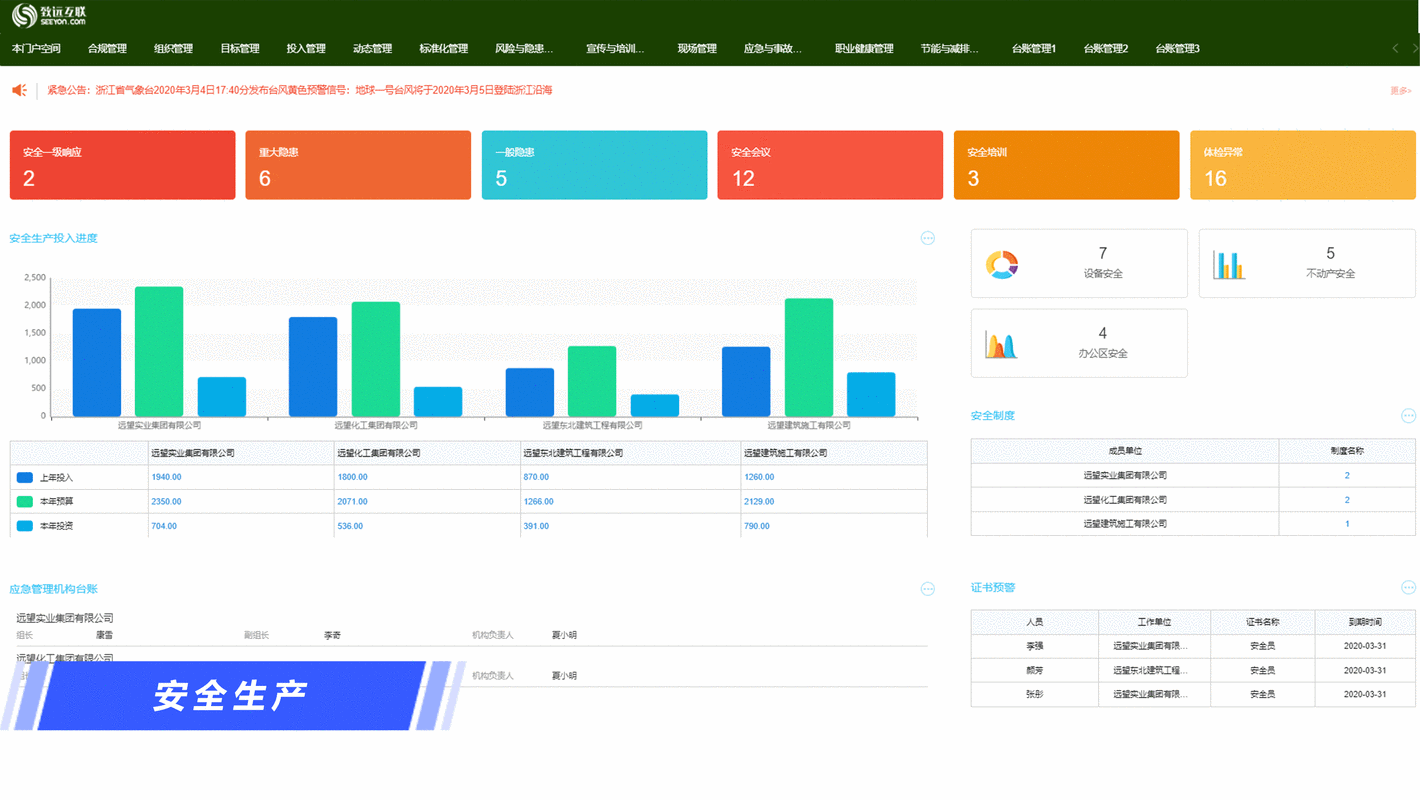Click the area chart icon for 办公区安全
1420x800 pixels.
[x=1001, y=344]
